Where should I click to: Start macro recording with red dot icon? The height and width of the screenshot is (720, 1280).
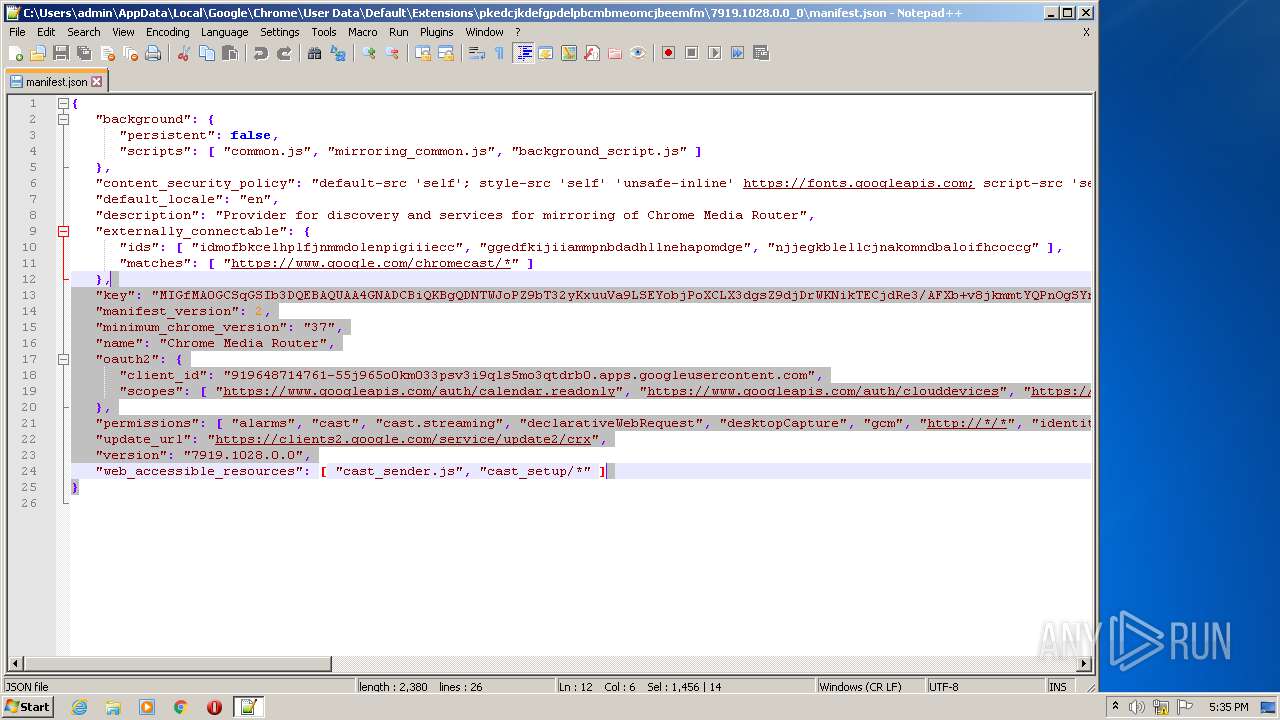pyautogui.click(x=669, y=53)
